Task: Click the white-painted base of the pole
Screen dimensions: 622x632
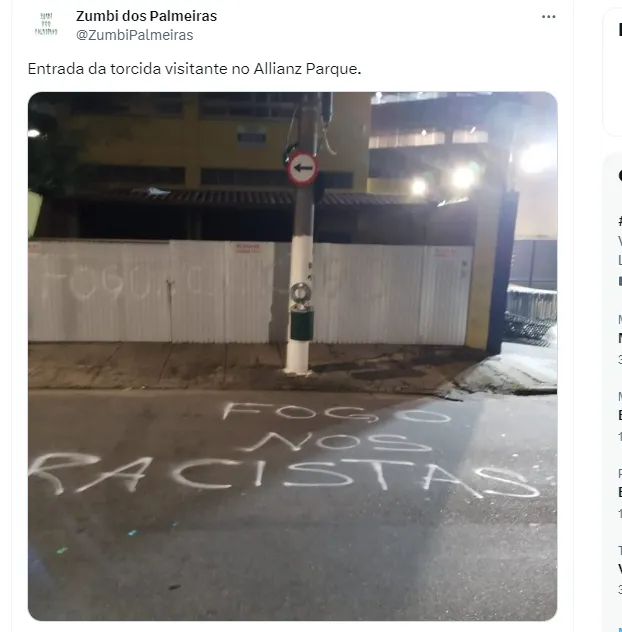Action: tap(297, 354)
